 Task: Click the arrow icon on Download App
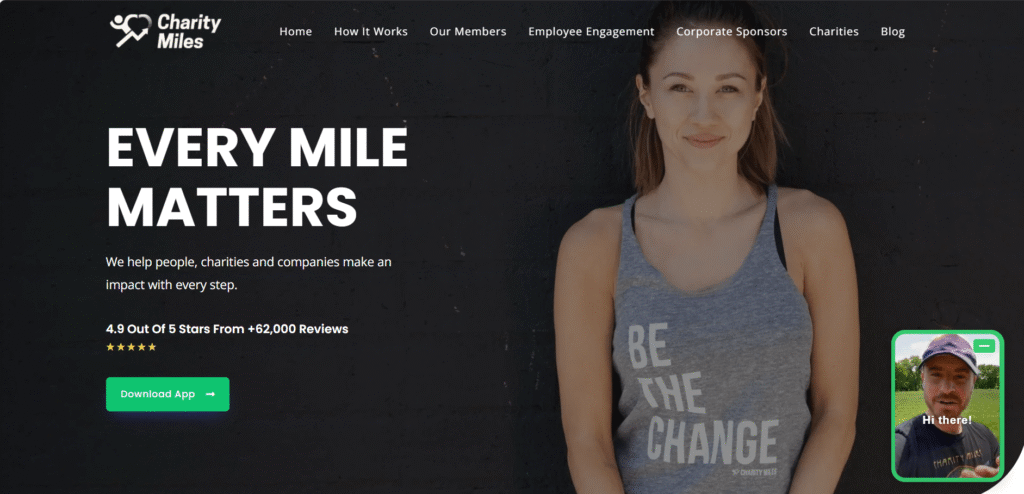click(210, 394)
